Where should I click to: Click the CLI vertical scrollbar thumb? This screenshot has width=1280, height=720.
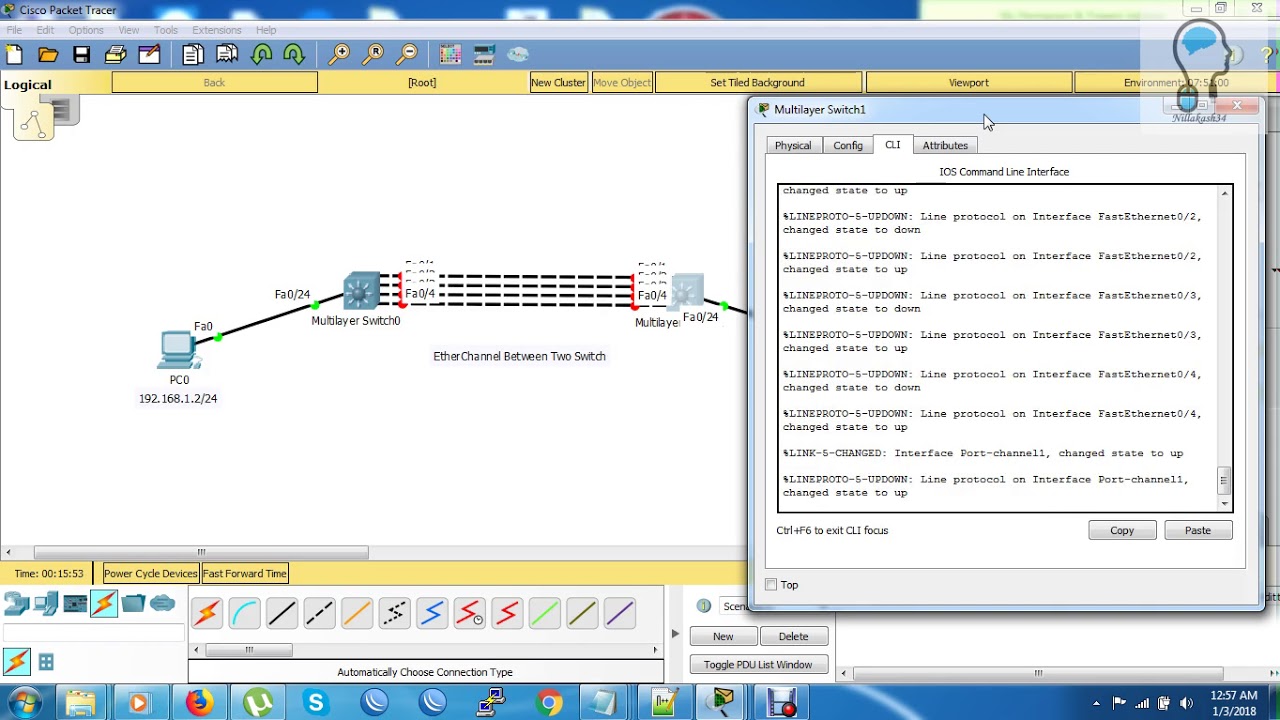(x=1223, y=481)
